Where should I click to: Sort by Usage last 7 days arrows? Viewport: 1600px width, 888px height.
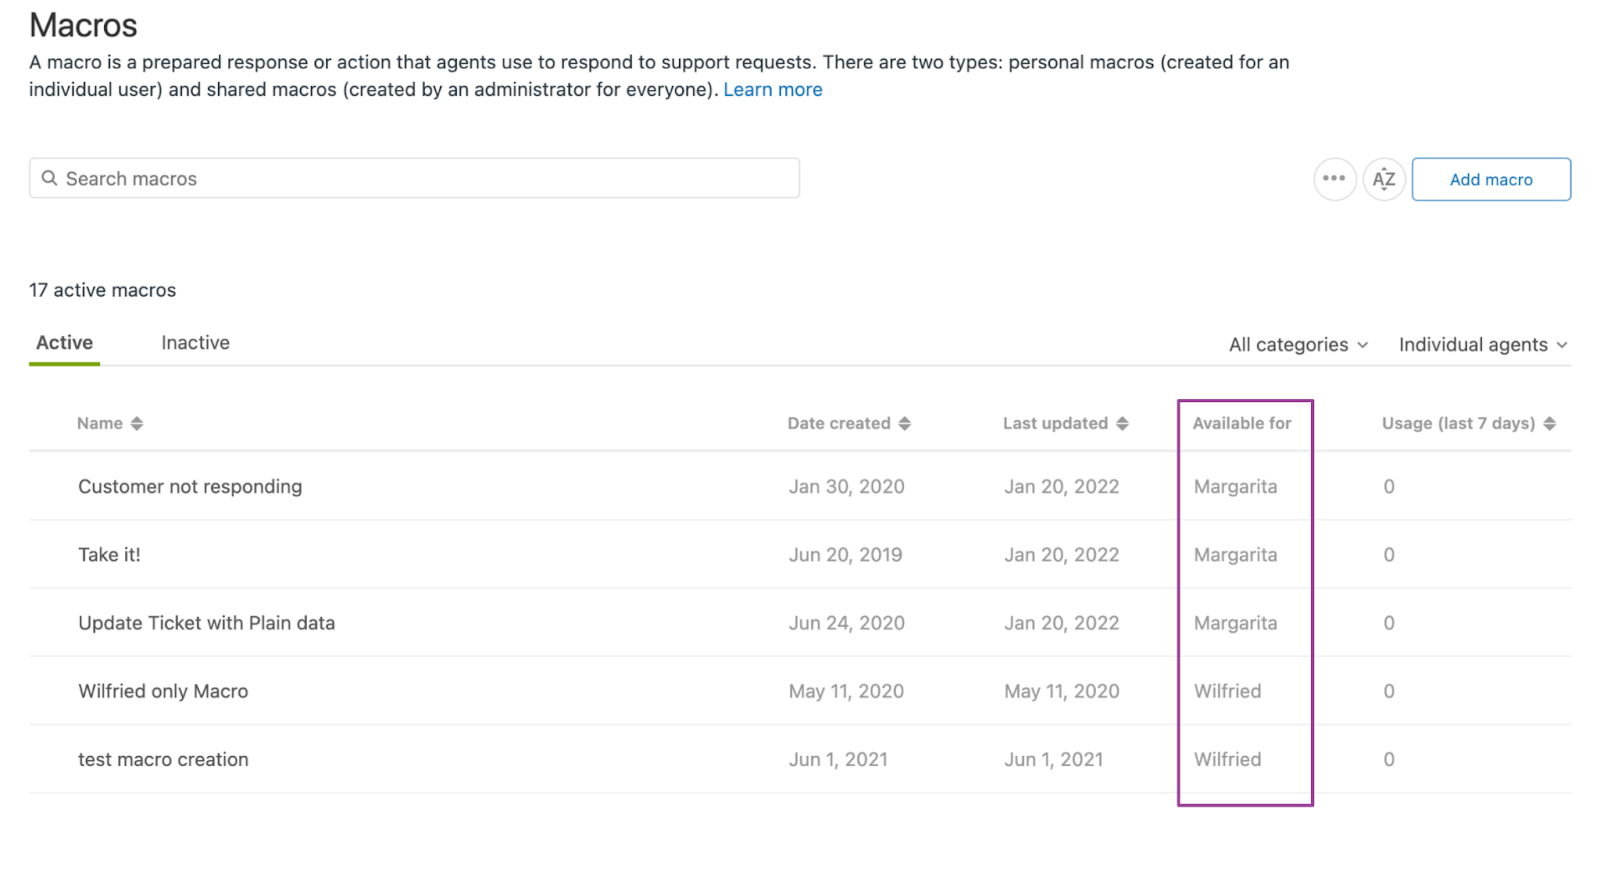(x=1549, y=423)
